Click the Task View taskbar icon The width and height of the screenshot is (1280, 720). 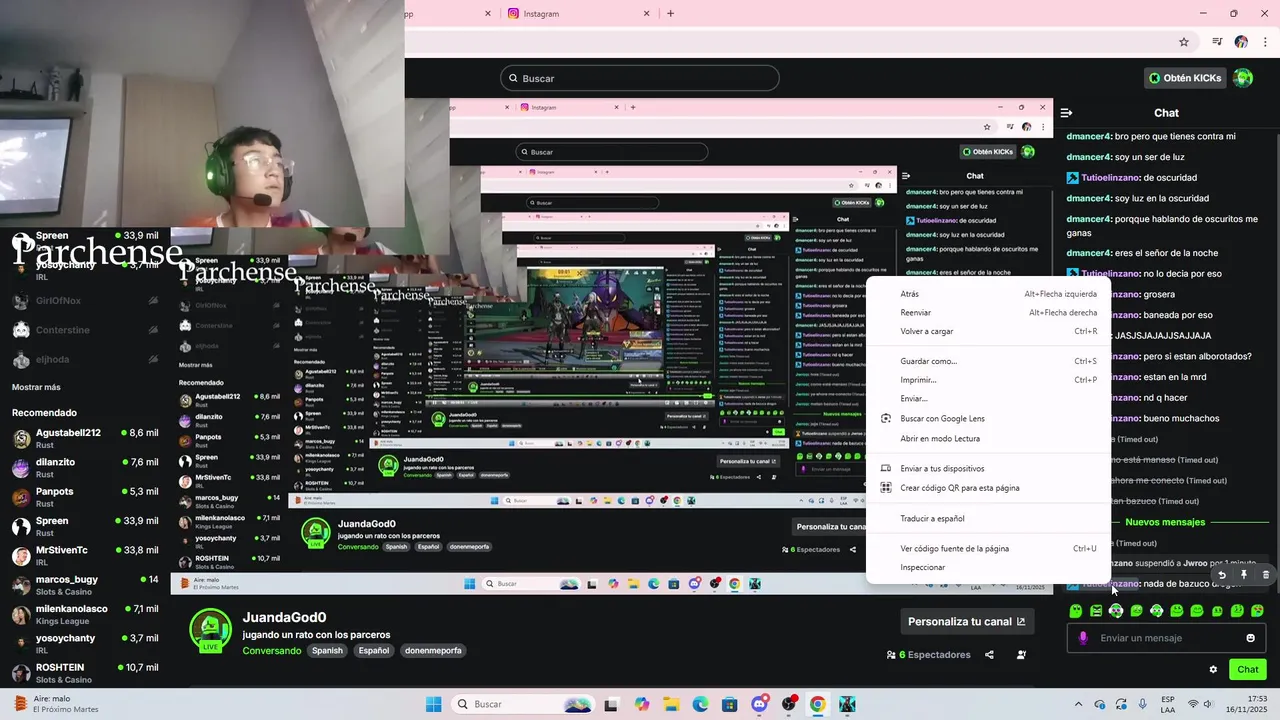click(612, 704)
